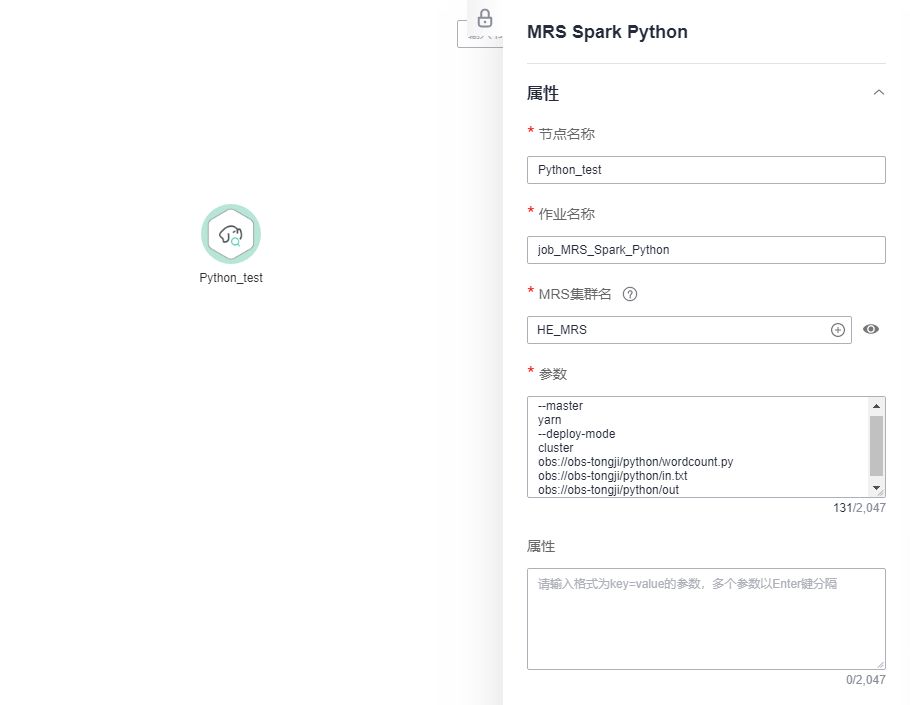Click the MRS Spark Python panel title
Viewport: 910px width, 705px height.
[607, 32]
